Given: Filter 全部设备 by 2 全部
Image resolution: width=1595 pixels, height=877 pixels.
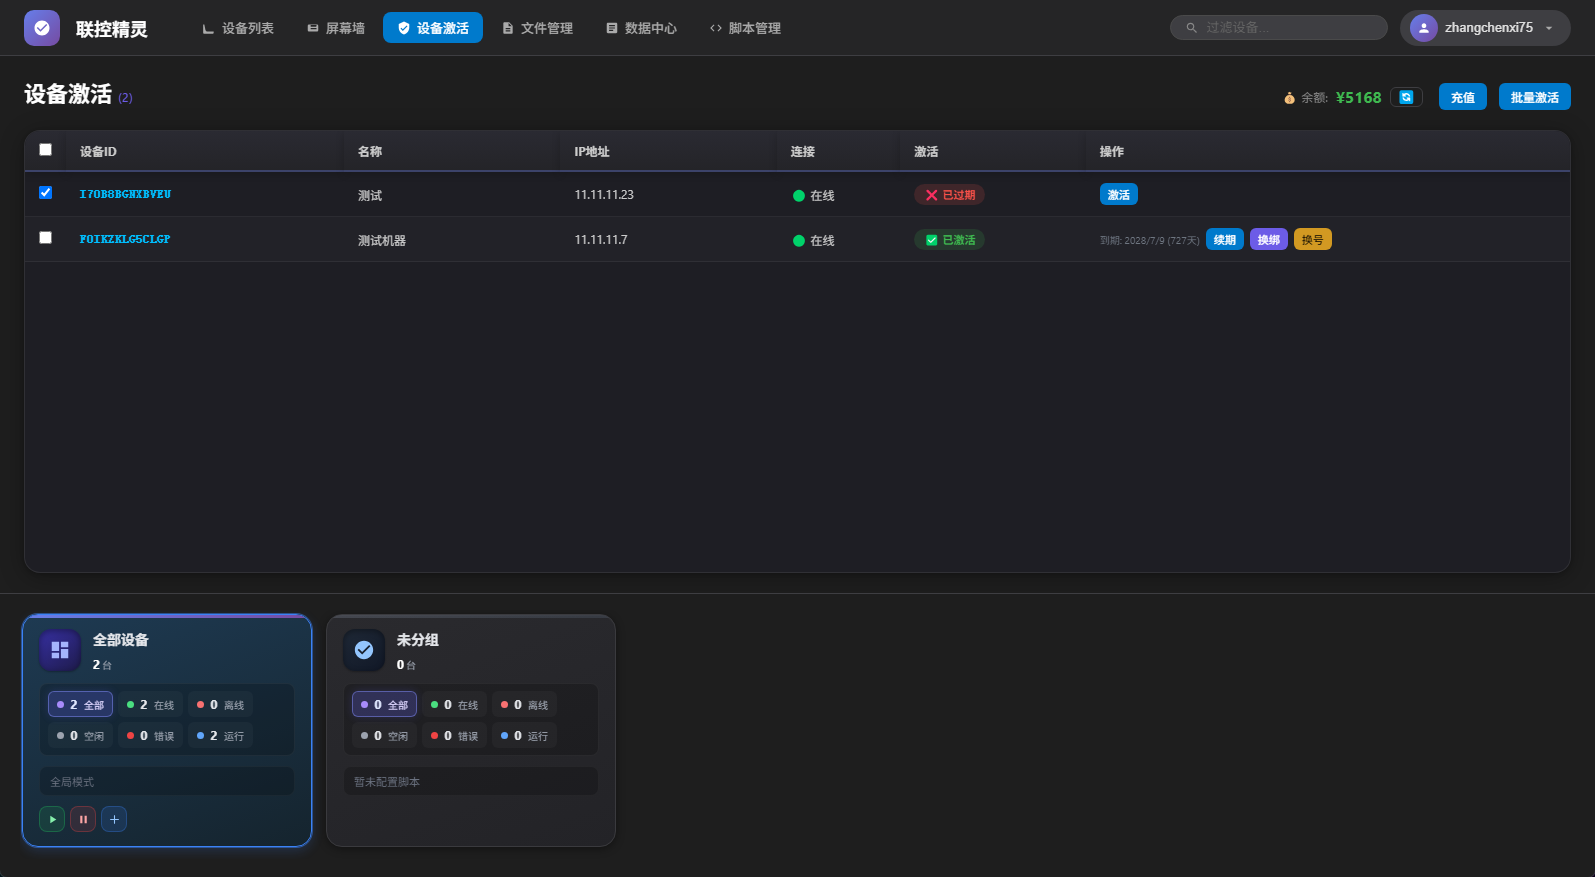Looking at the screenshot, I should point(80,705).
